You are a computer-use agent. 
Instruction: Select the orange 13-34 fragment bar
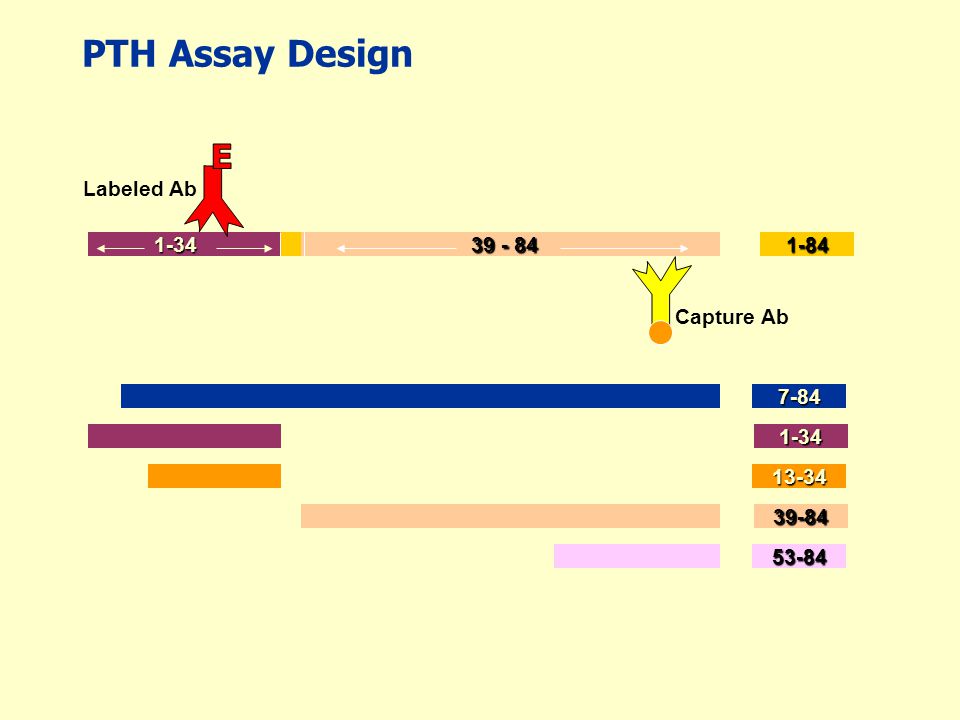[214, 476]
